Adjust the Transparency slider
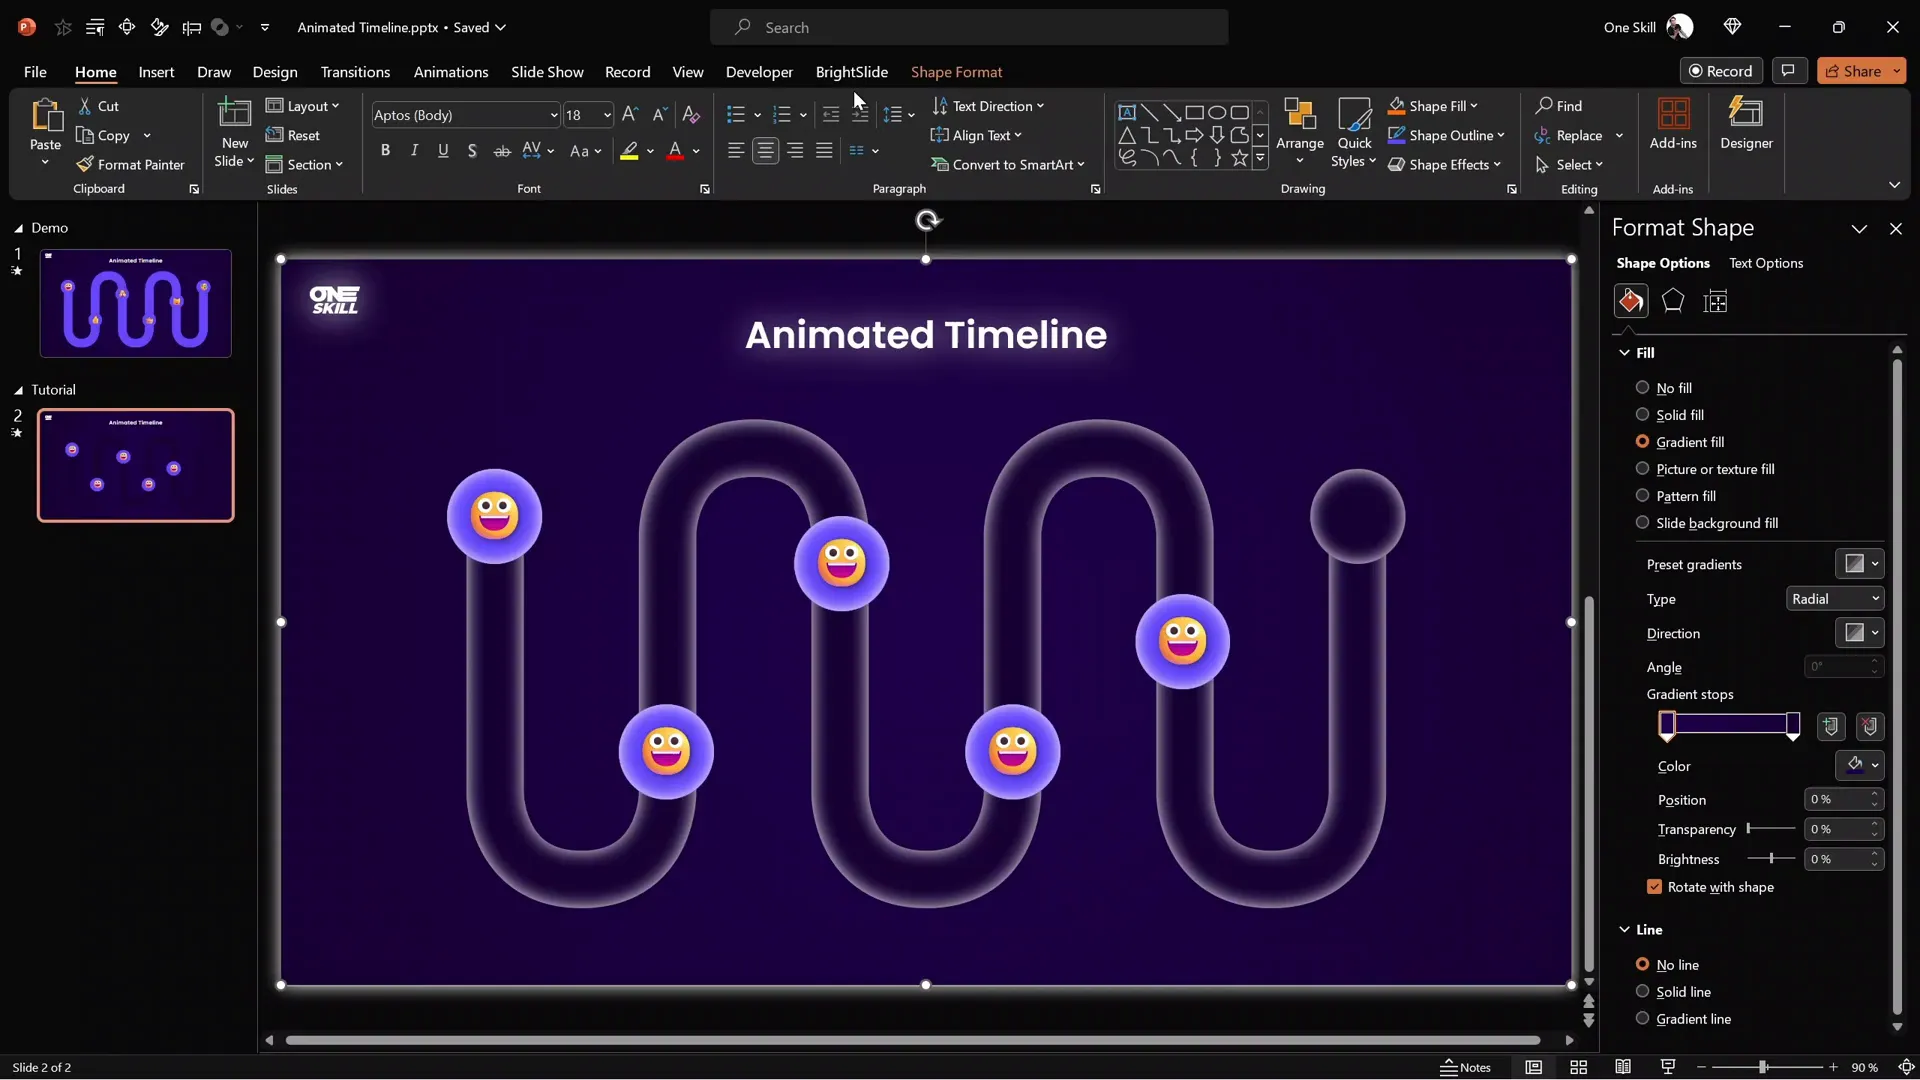1920x1080 pixels. pyautogui.click(x=1771, y=829)
